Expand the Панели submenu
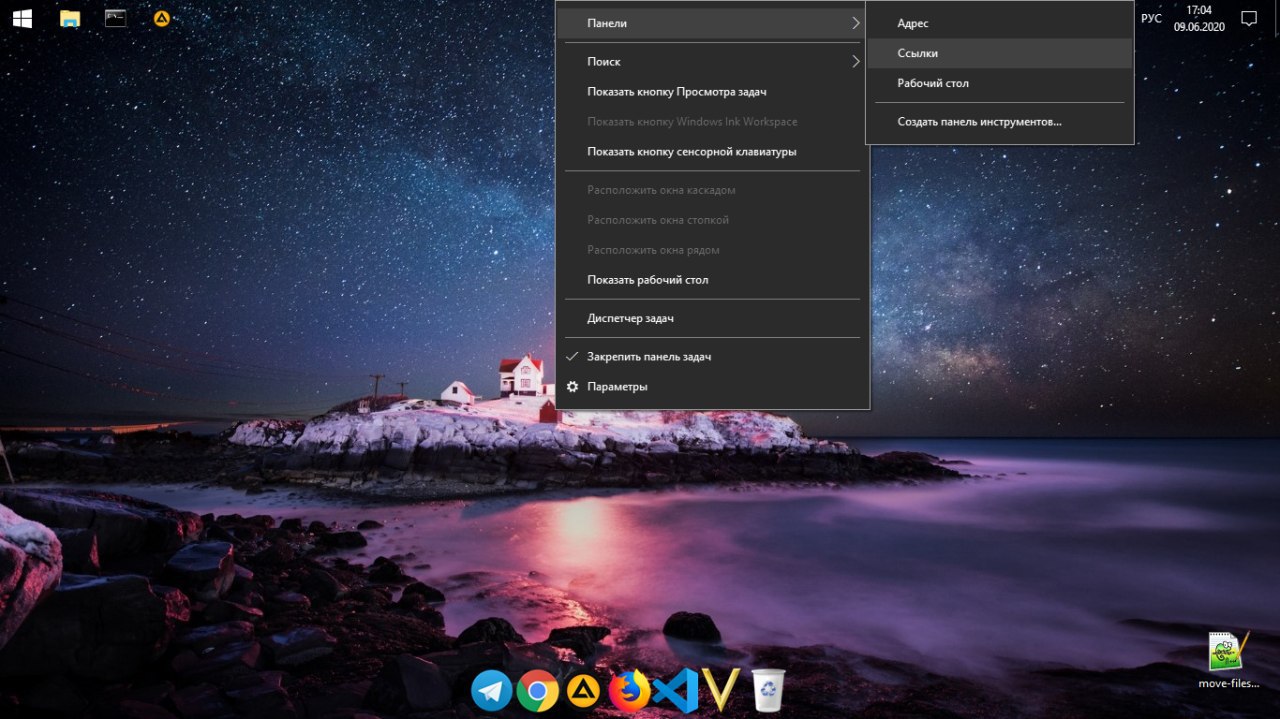1280x719 pixels. [712, 23]
